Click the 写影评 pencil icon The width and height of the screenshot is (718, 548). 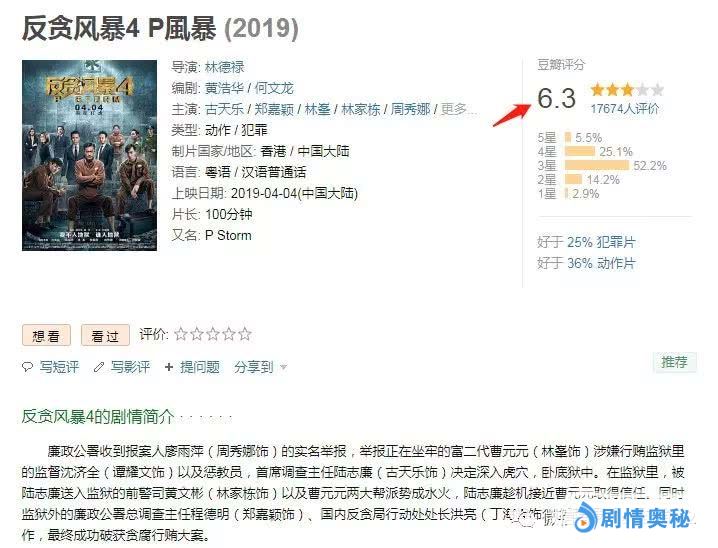[x=100, y=368]
